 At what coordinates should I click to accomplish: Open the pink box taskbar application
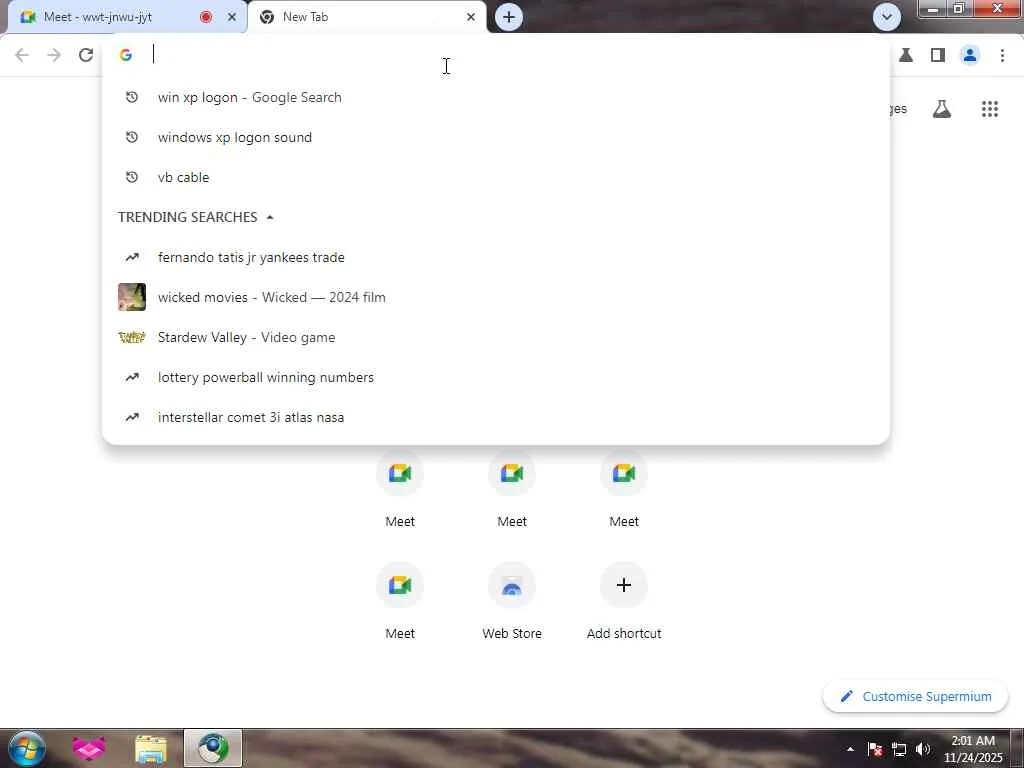pyautogui.click(x=89, y=748)
